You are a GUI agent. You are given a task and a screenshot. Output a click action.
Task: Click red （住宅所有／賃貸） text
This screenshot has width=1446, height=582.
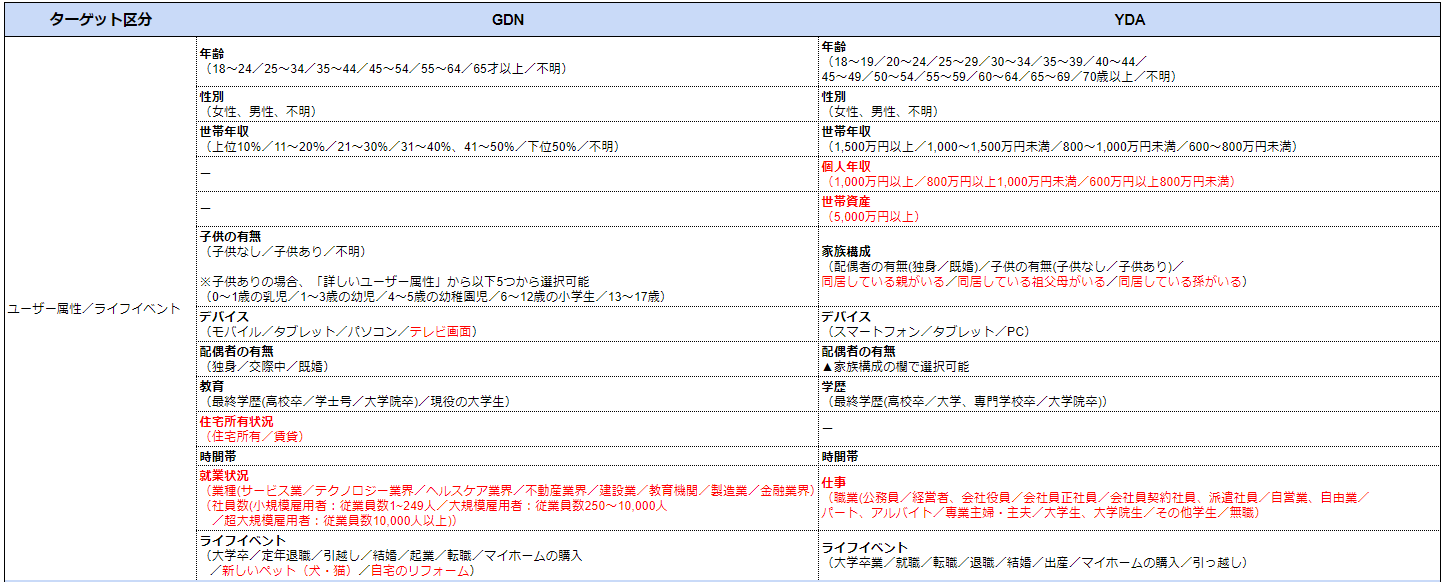(x=255, y=436)
